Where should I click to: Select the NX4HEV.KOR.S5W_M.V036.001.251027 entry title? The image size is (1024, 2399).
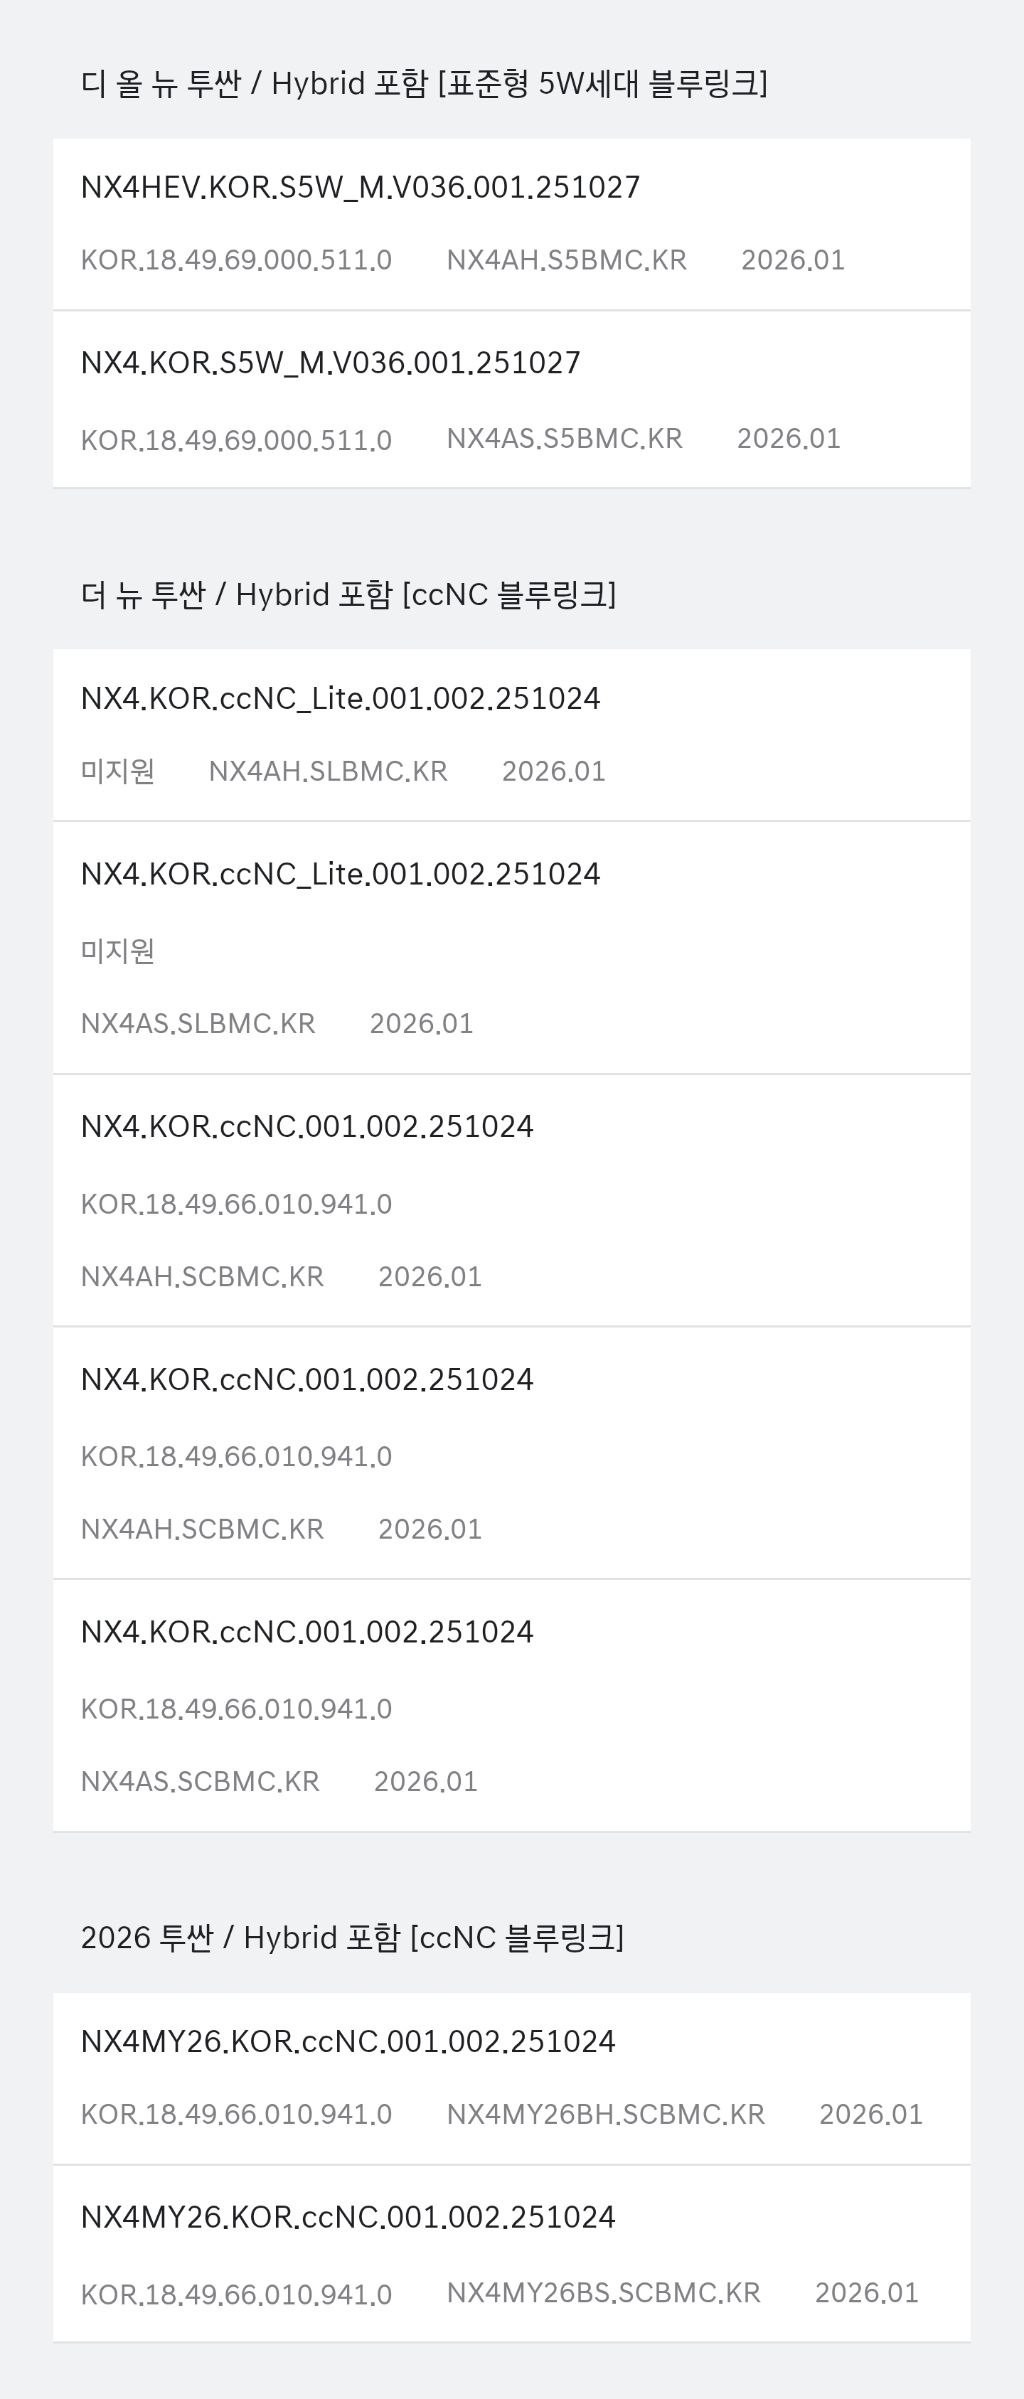tap(360, 188)
